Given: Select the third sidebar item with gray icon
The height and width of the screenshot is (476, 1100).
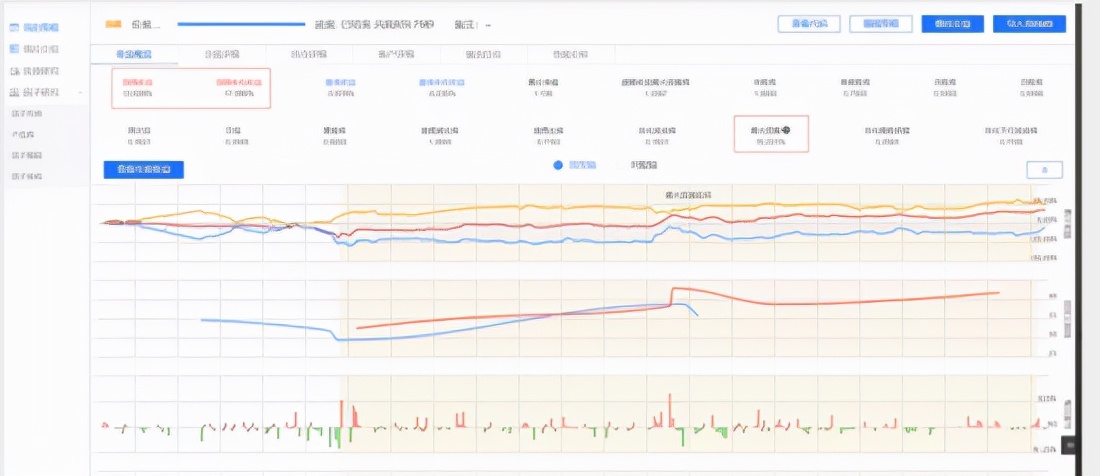Looking at the screenshot, I should [x=34, y=71].
